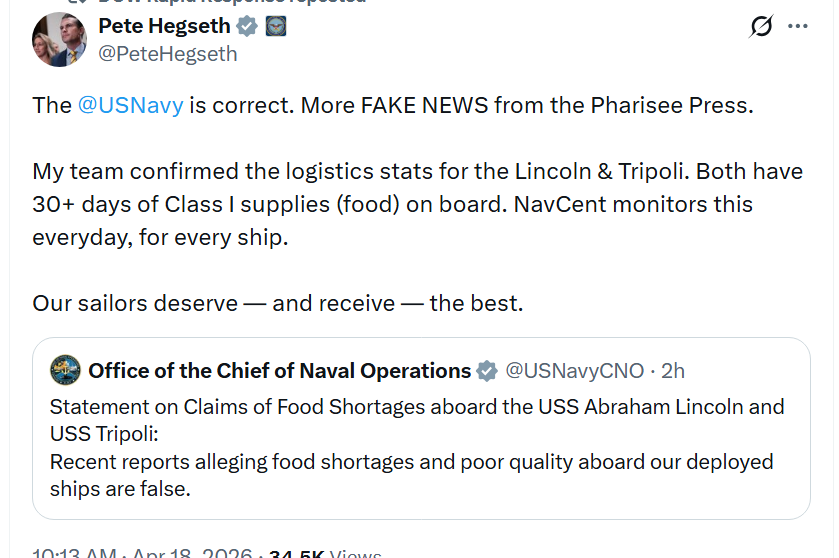Open the @PeteHegseth handle link
Image resolution: width=839 pixels, height=558 pixels.
click(167, 54)
